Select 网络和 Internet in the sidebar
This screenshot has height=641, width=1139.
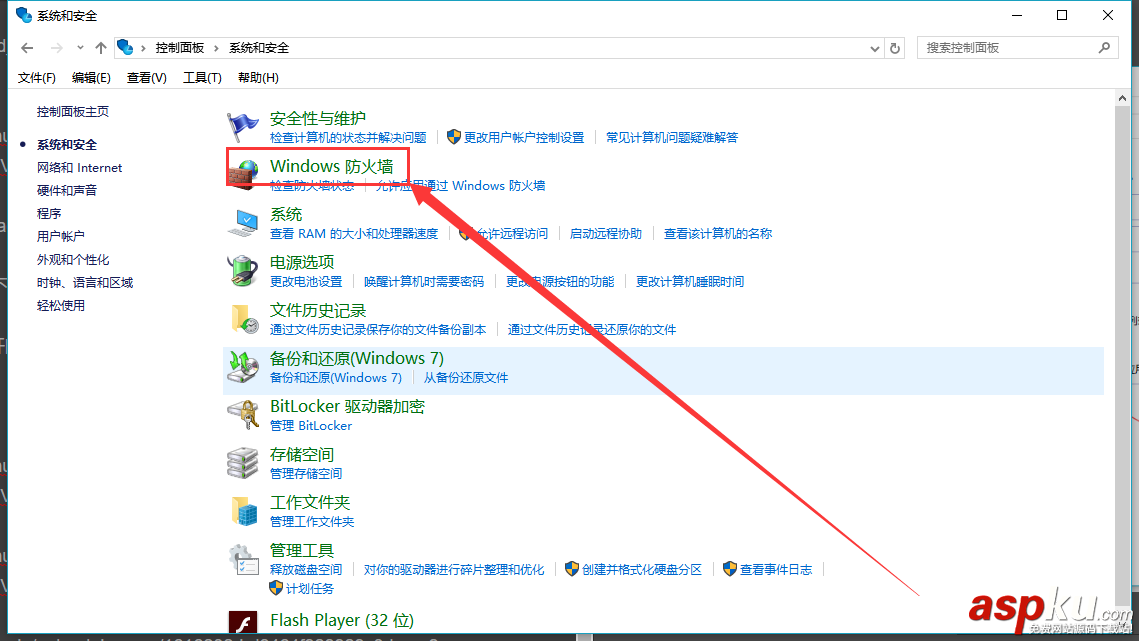pos(79,168)
